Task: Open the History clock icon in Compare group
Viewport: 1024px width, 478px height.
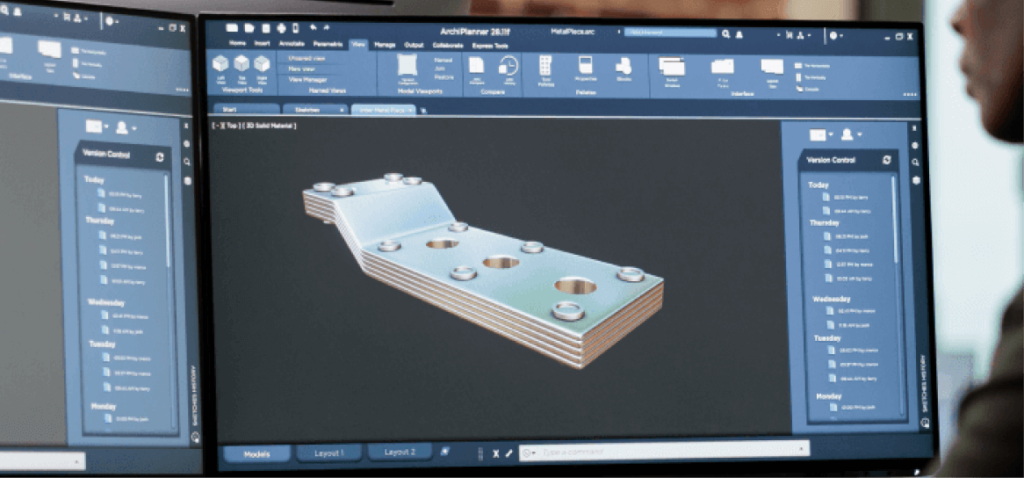Action: click(508, 65)
